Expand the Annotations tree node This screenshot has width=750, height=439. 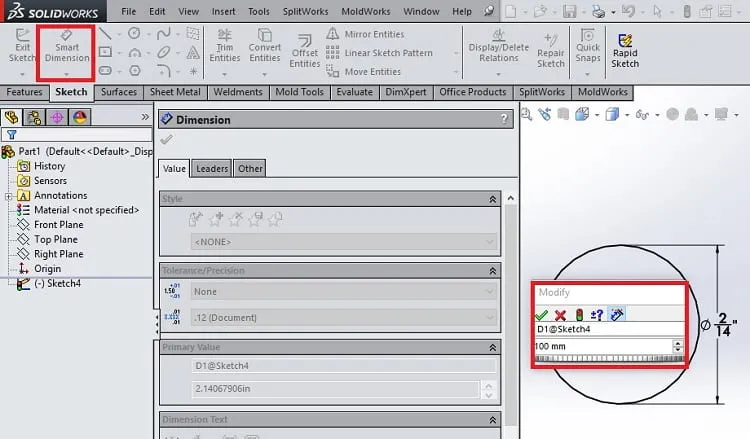[x=8, y=196]
